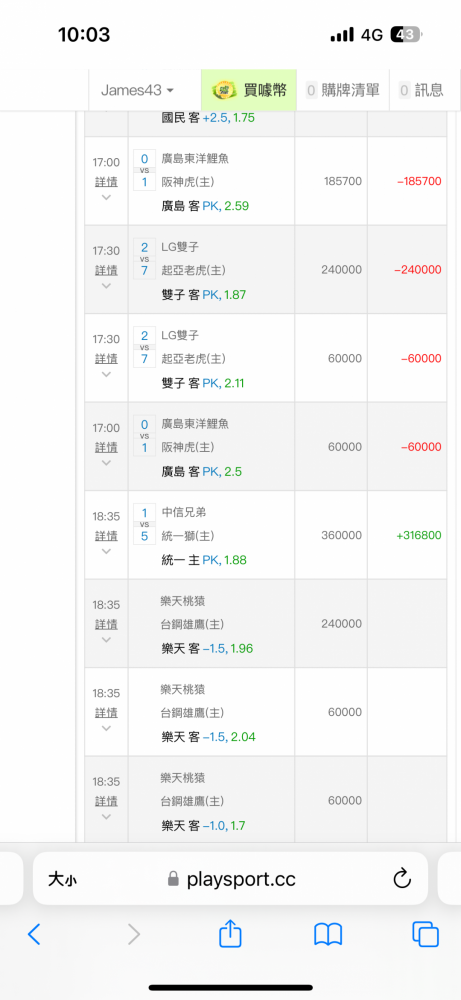Image resolution: width=461 pixels, height=1000 pixels.
Task: Open the 購牌清單 tab
Action: (x=343, y=91)
